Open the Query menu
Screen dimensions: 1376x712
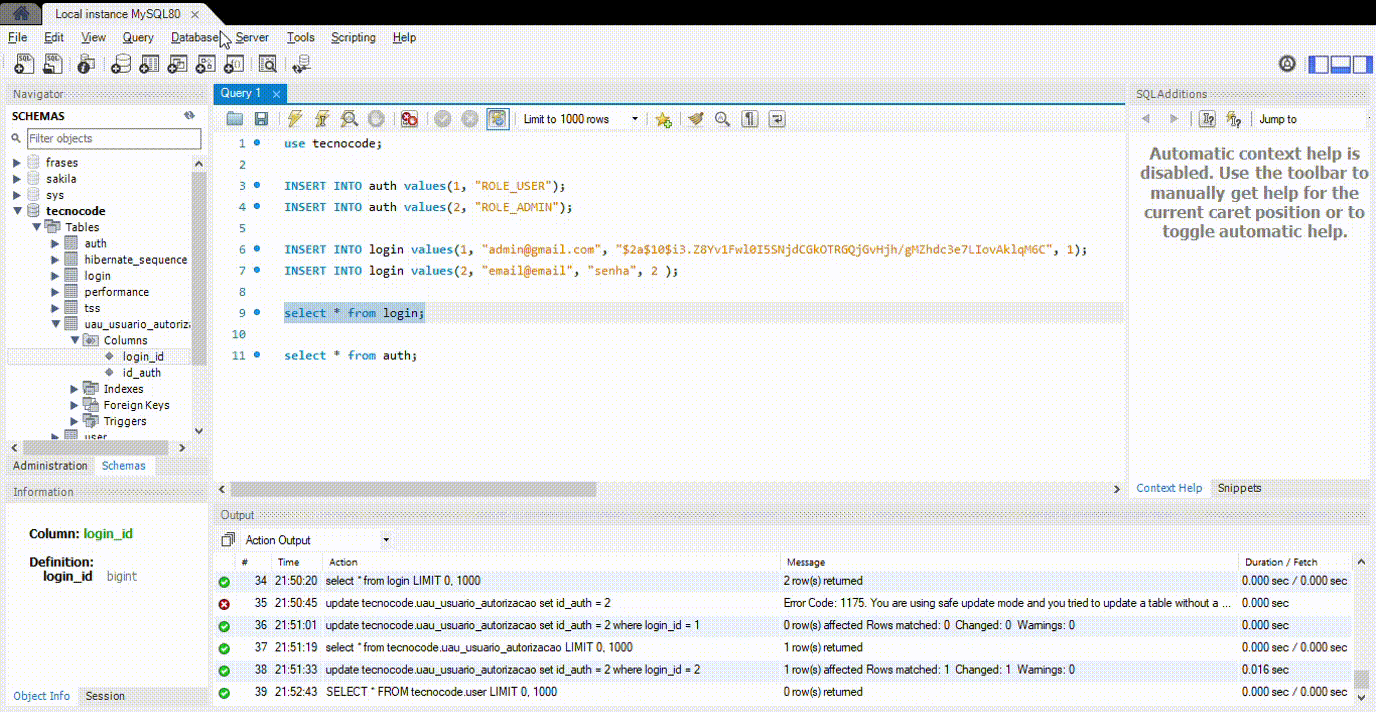tap(138, 37)
